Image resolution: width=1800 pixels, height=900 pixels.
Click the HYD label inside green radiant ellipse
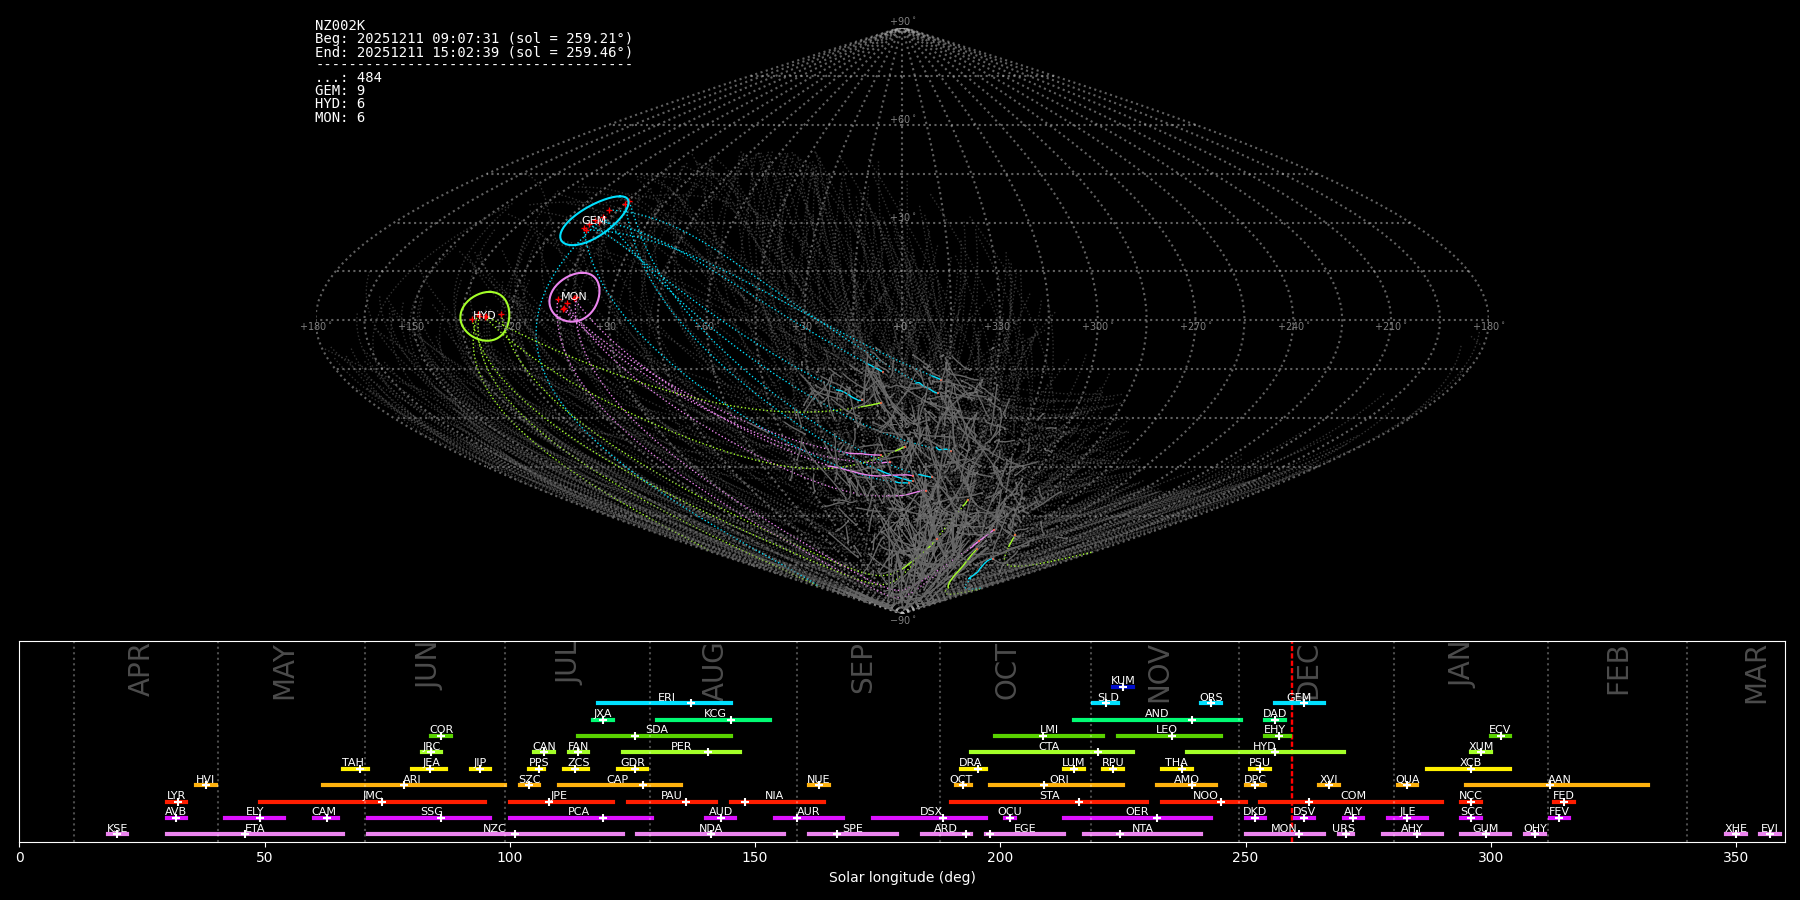[484, 316]
